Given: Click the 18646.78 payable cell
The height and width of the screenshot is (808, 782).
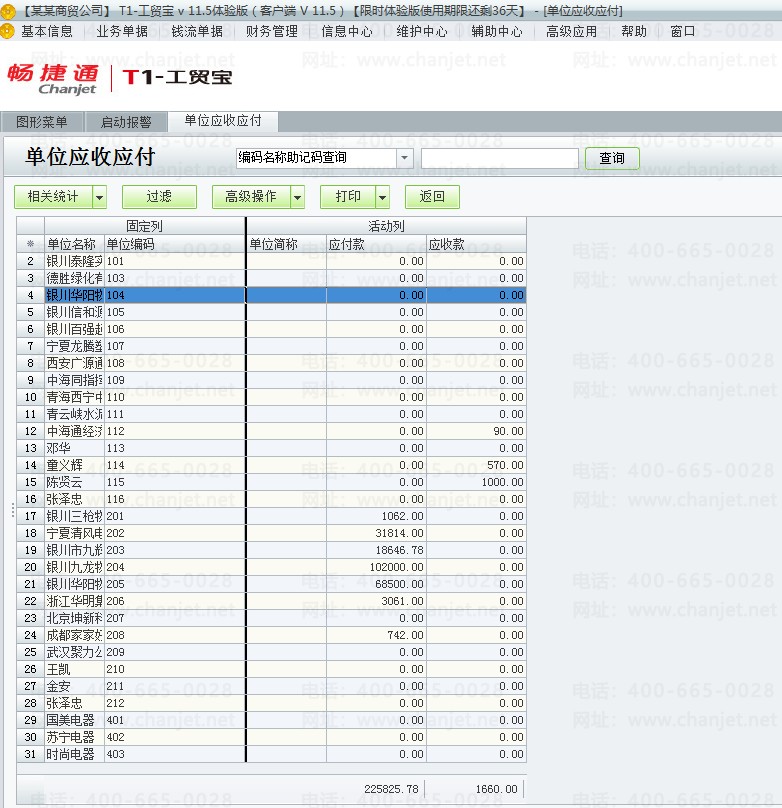Looking at the screenshot, I should point(377,550).
